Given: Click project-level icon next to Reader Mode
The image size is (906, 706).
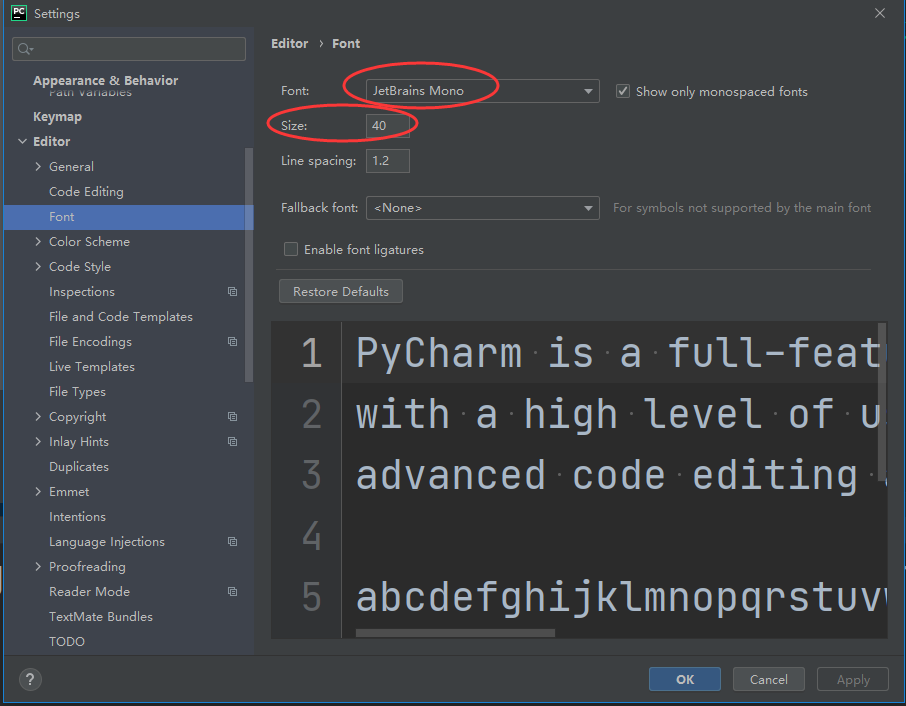Looking at the screenshot, I should (232, 592).
